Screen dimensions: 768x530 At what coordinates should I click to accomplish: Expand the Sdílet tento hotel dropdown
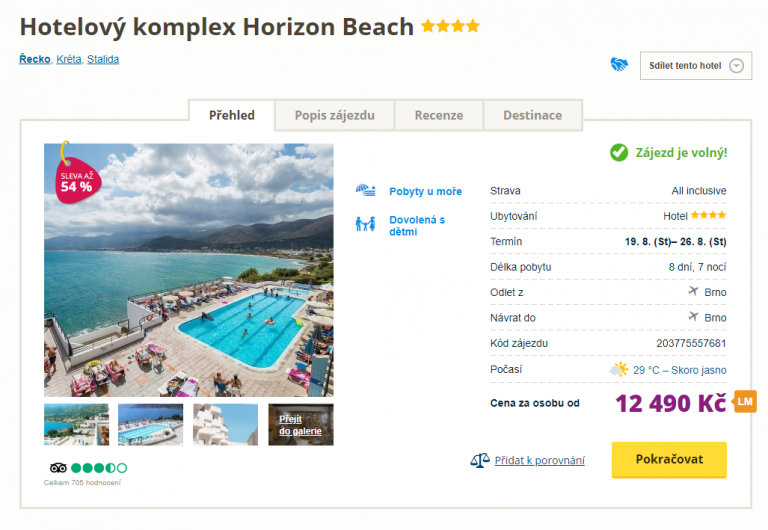pos(737,66)
